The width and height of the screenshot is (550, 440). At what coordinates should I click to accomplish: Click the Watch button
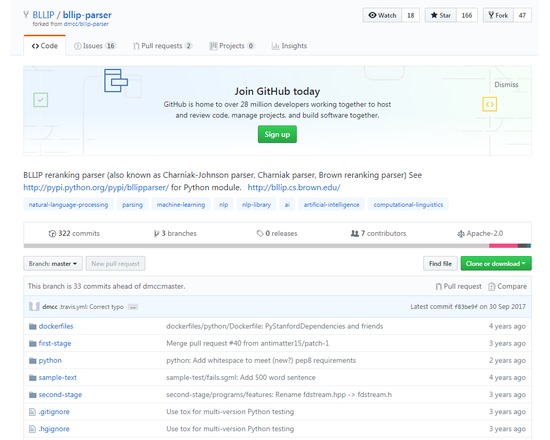tap(382, 15)
